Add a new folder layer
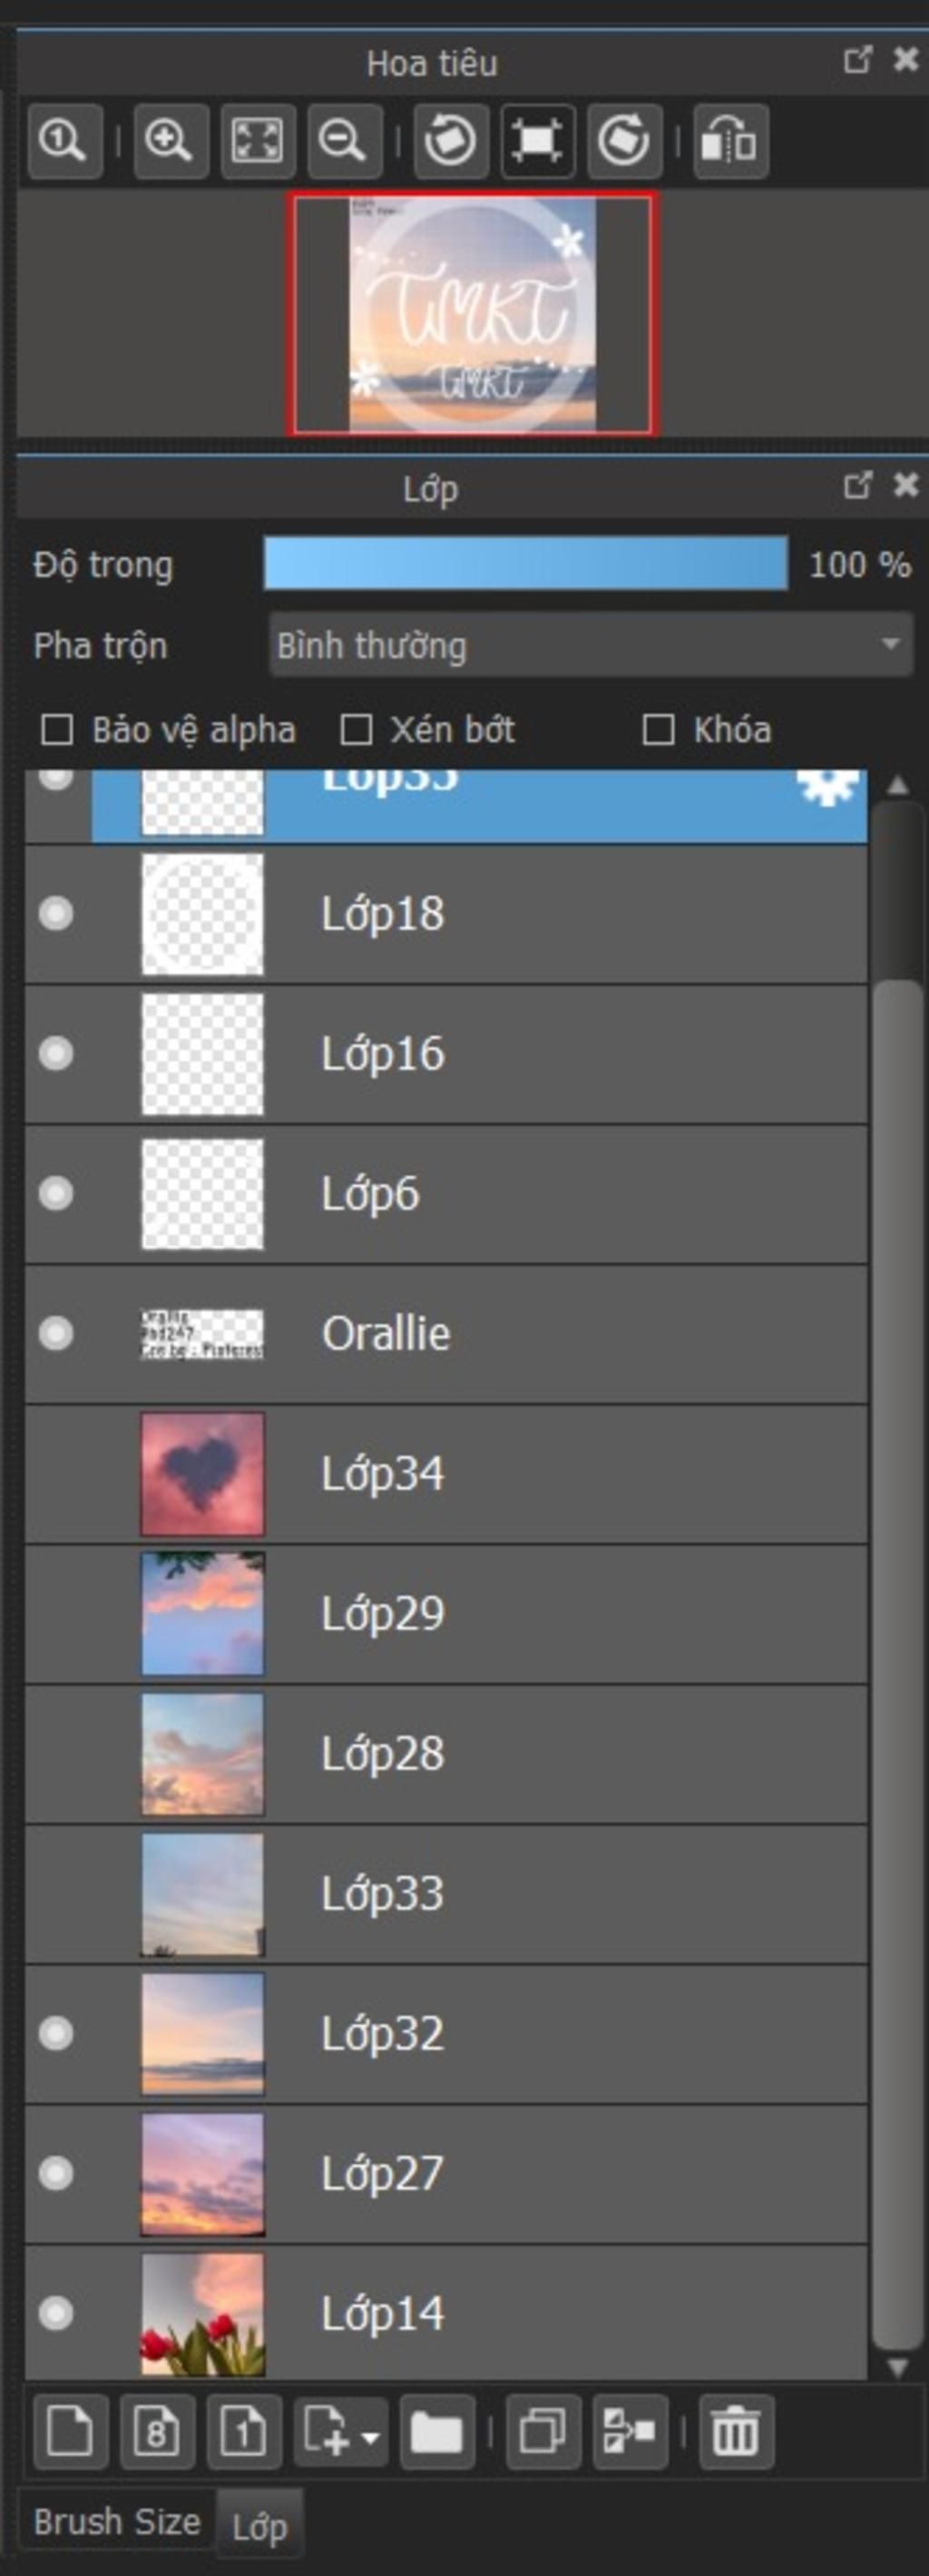The width and height of the screenshot is (929, 2576). point(437,2432)
